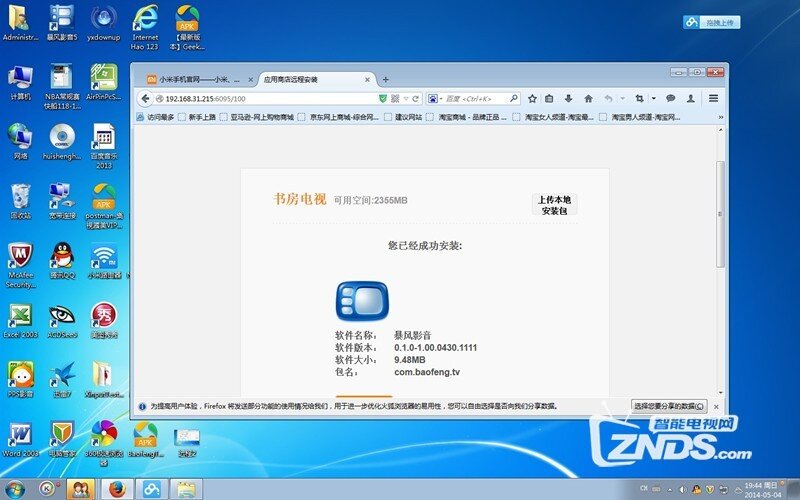The height and width of the screenshot is (500, 800).
Task: Select 360 browser colorful desktop icon
Action: click(x=104, y=443)
